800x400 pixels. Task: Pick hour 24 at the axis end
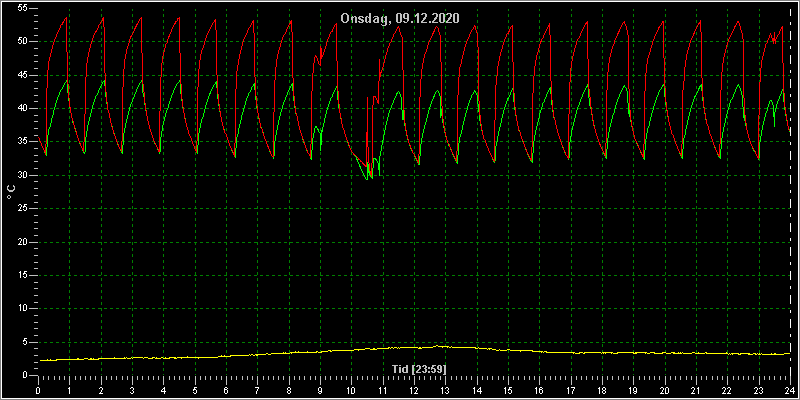click(x=790, y=390)
